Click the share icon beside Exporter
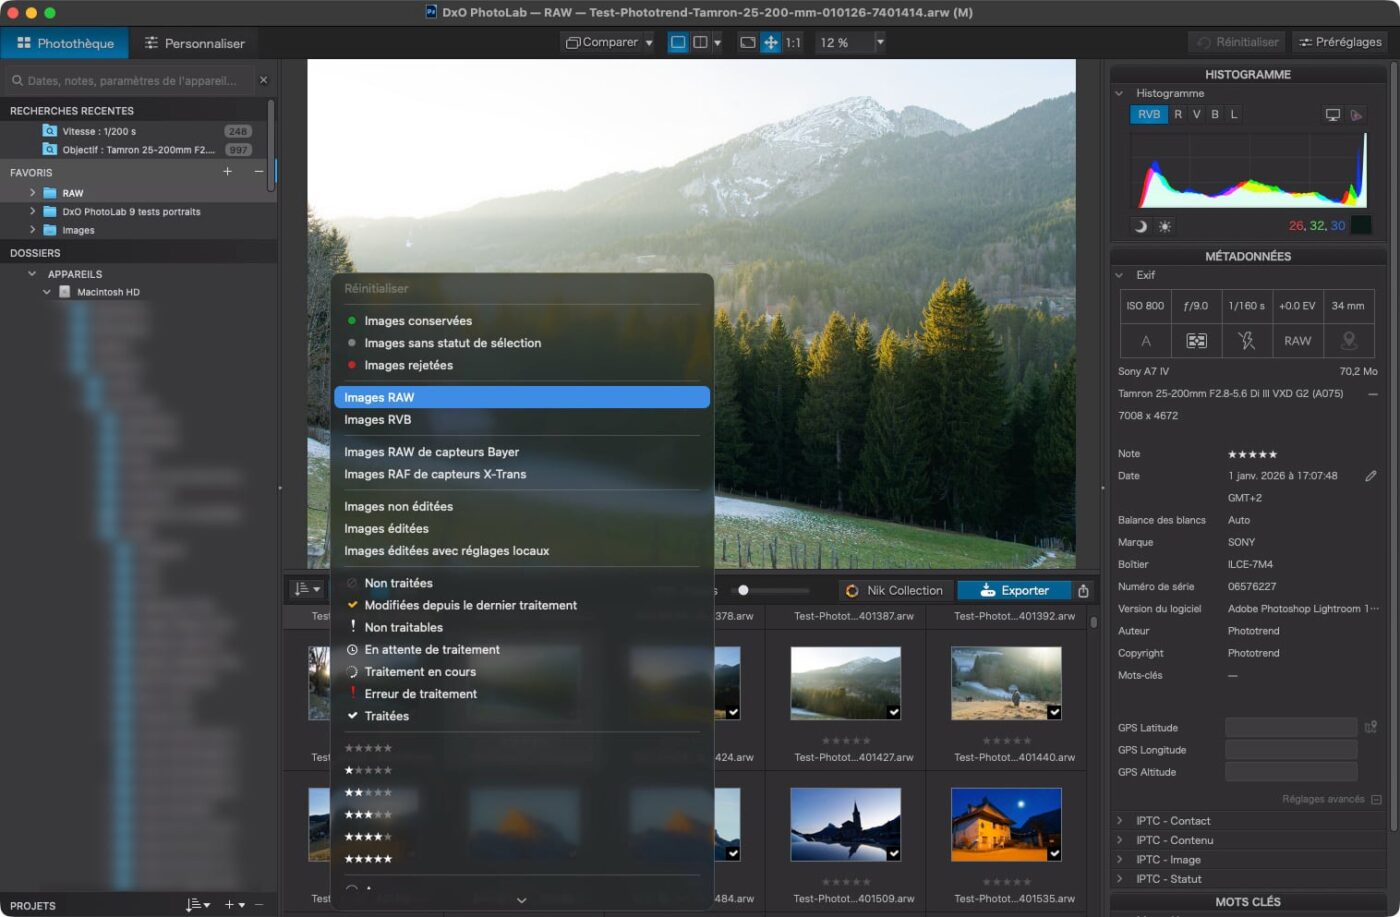The width and height of the screenshot is (1400, 917). pyautogui.click(x=1083, y=591)
